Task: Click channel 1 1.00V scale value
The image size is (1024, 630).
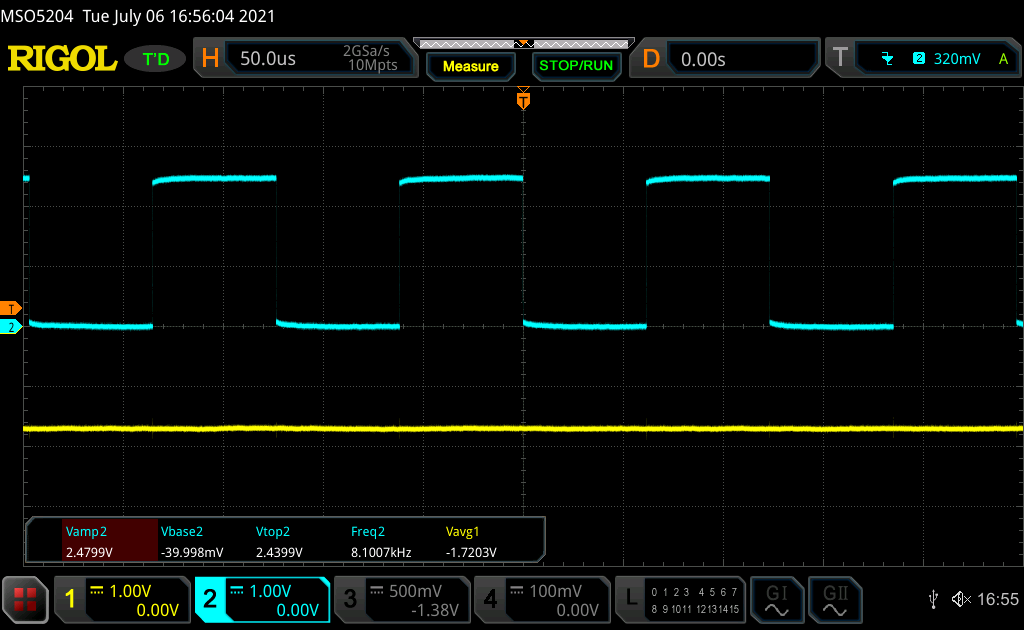Action: (130, 591)
